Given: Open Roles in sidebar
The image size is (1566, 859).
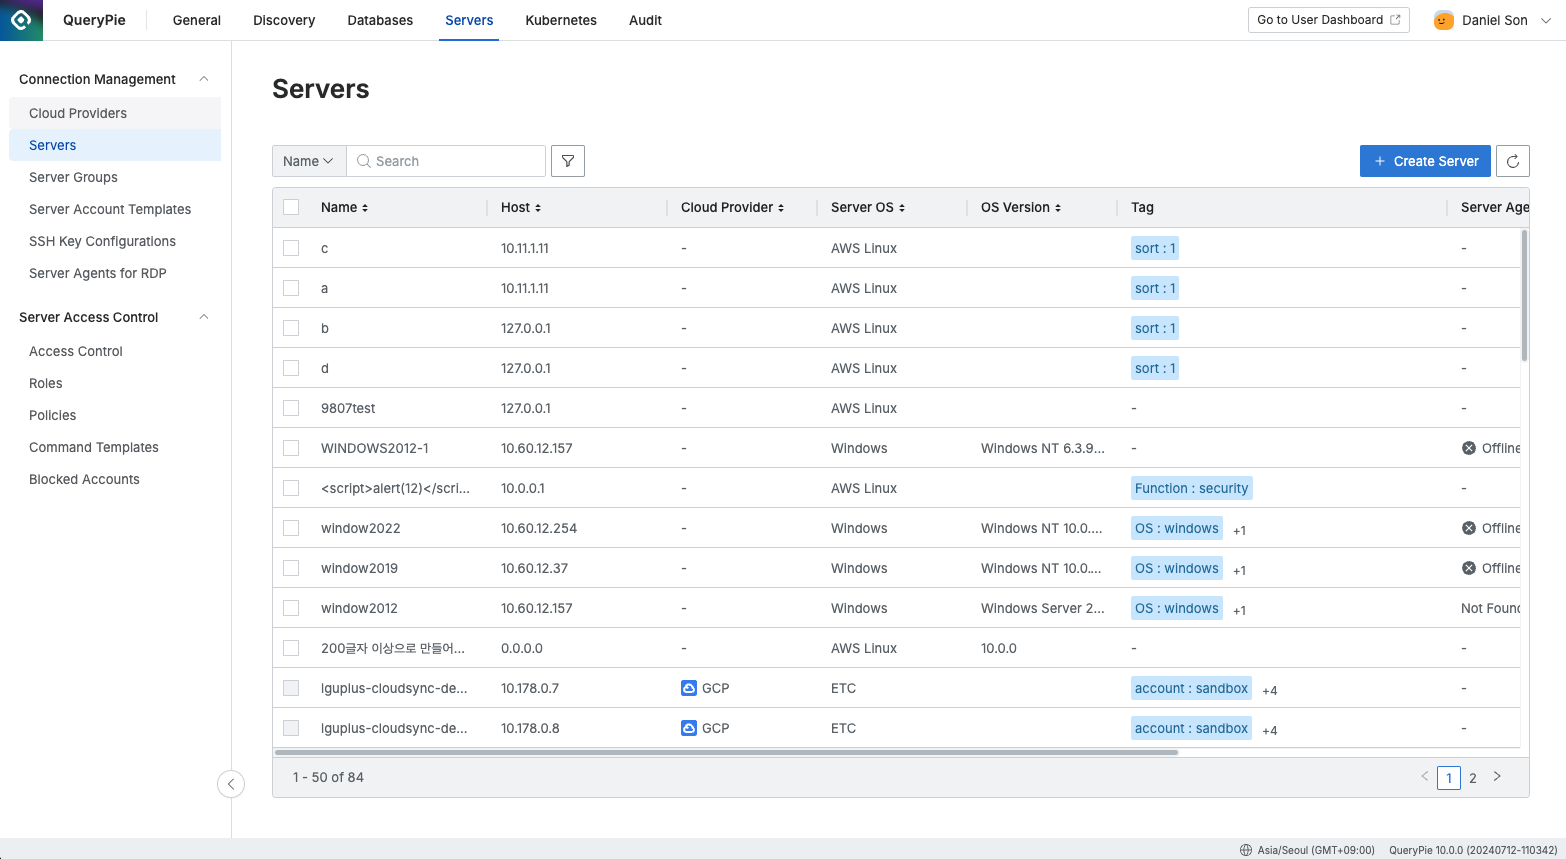Looking at the screenshot, I should tap(115, 383).
